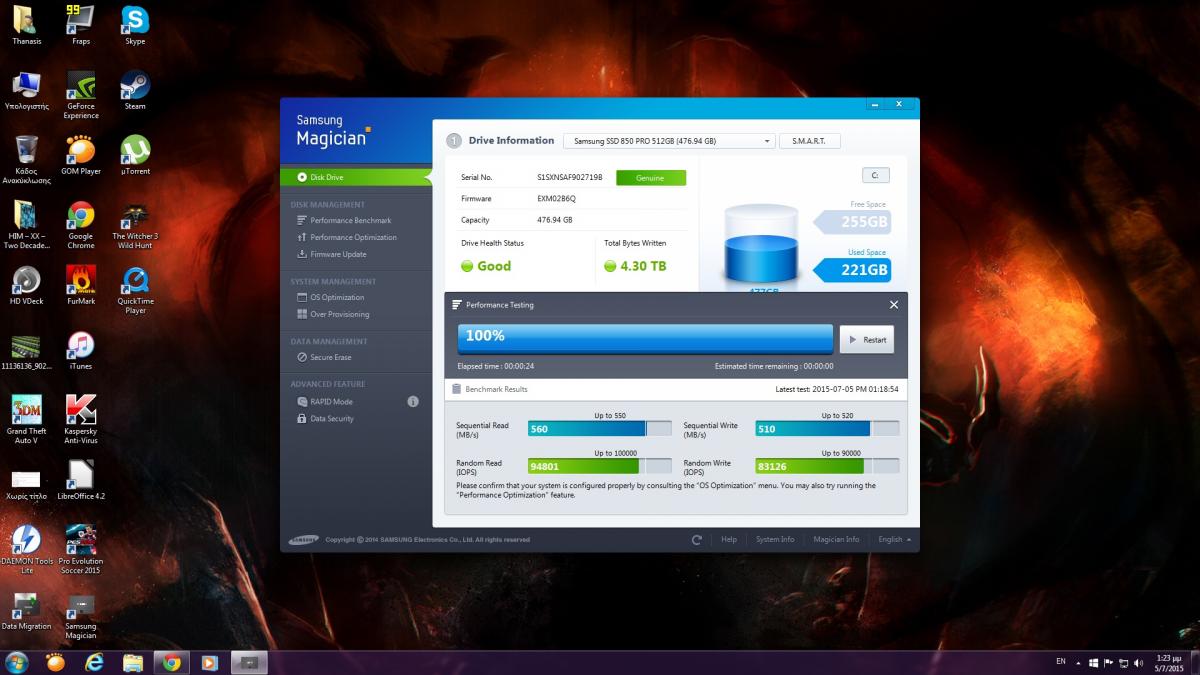Image resolution: width=1200 pixels, height=675 pixels.
Task: Click the green Genuine button
Action: click(x=651, y=178)
